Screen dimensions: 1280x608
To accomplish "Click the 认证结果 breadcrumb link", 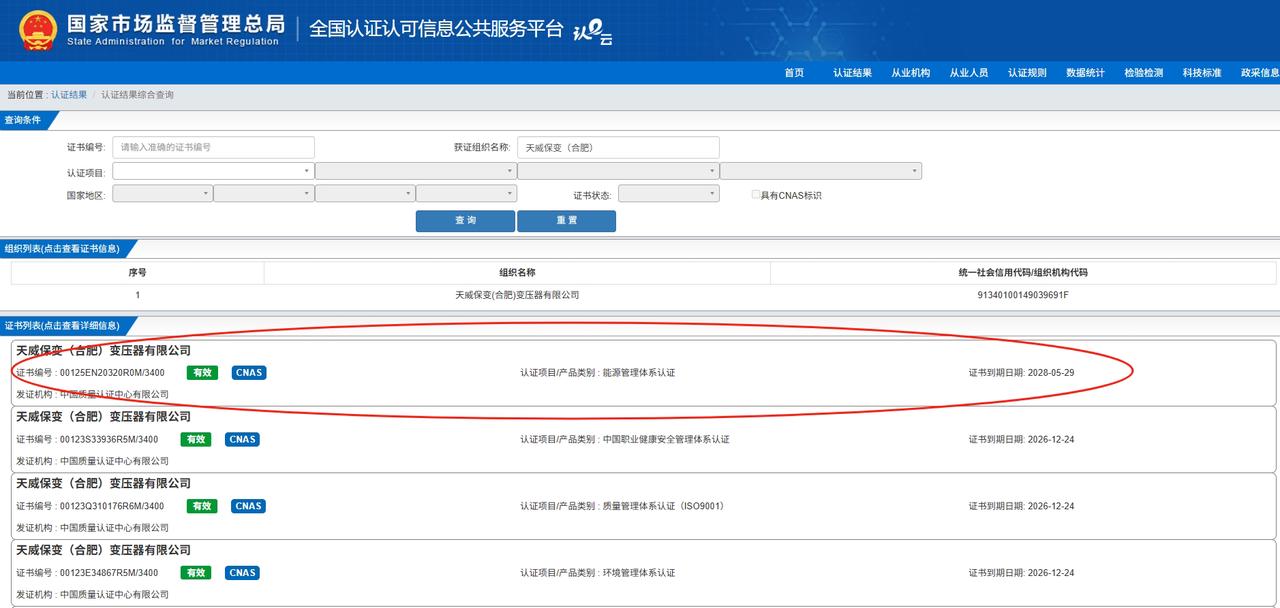I will click(69, 95).
